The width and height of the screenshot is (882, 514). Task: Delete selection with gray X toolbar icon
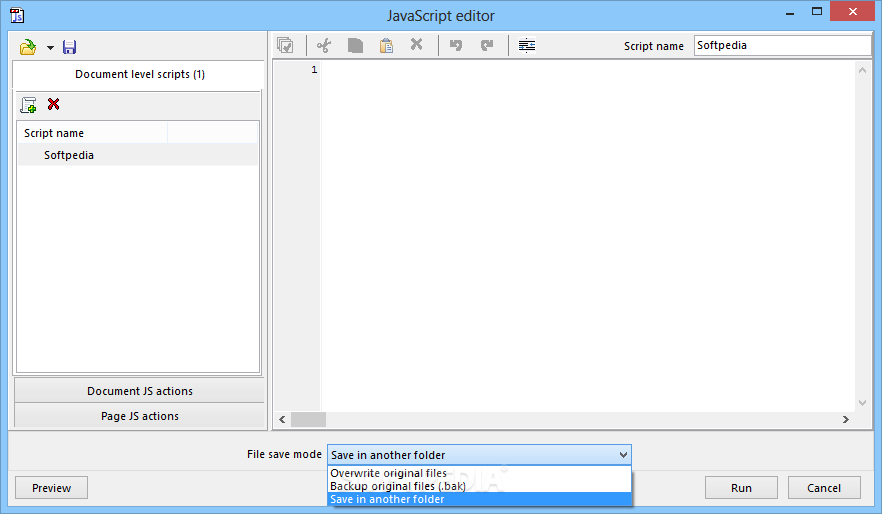(x=416, y=44)
